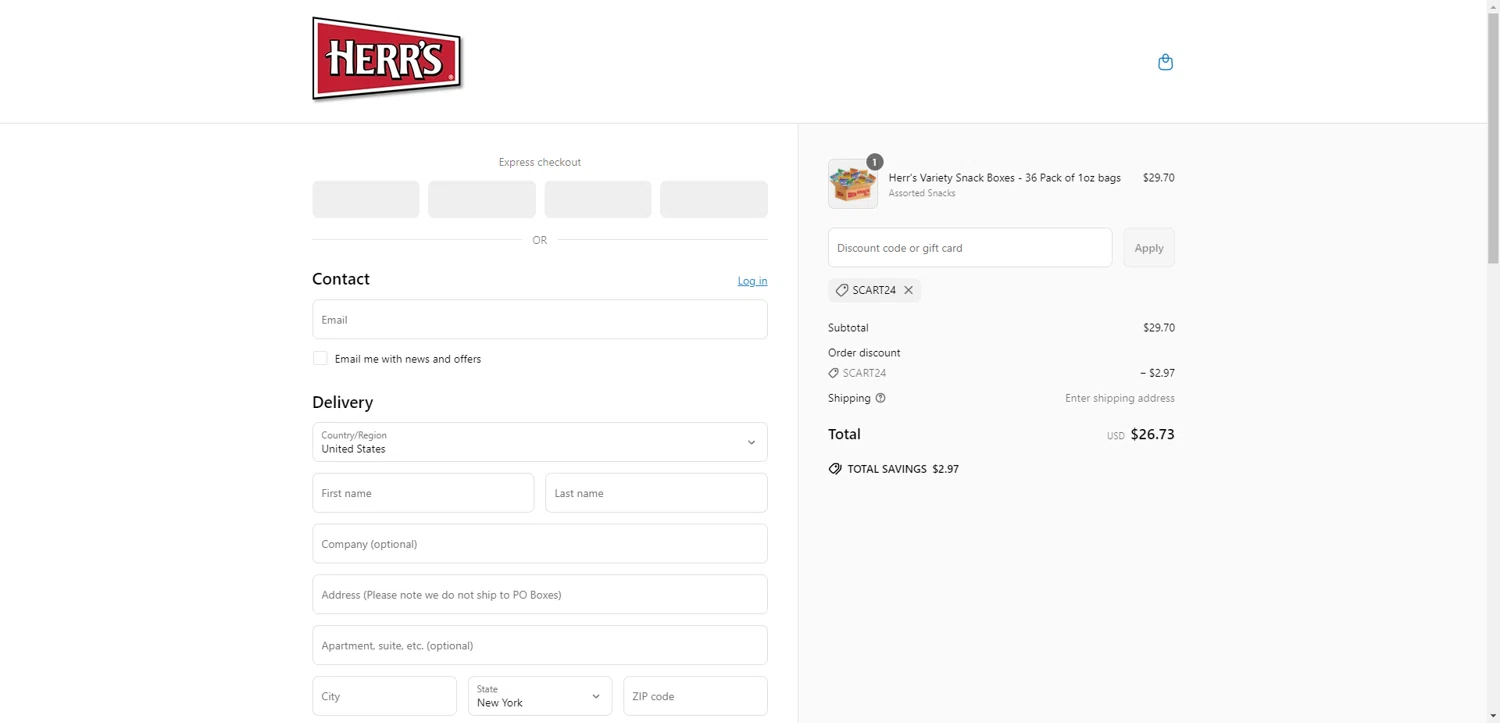Focus the Company (optional) field
Screen dimensions: 1500x723
pyautogui.click(x=540, y=544)
